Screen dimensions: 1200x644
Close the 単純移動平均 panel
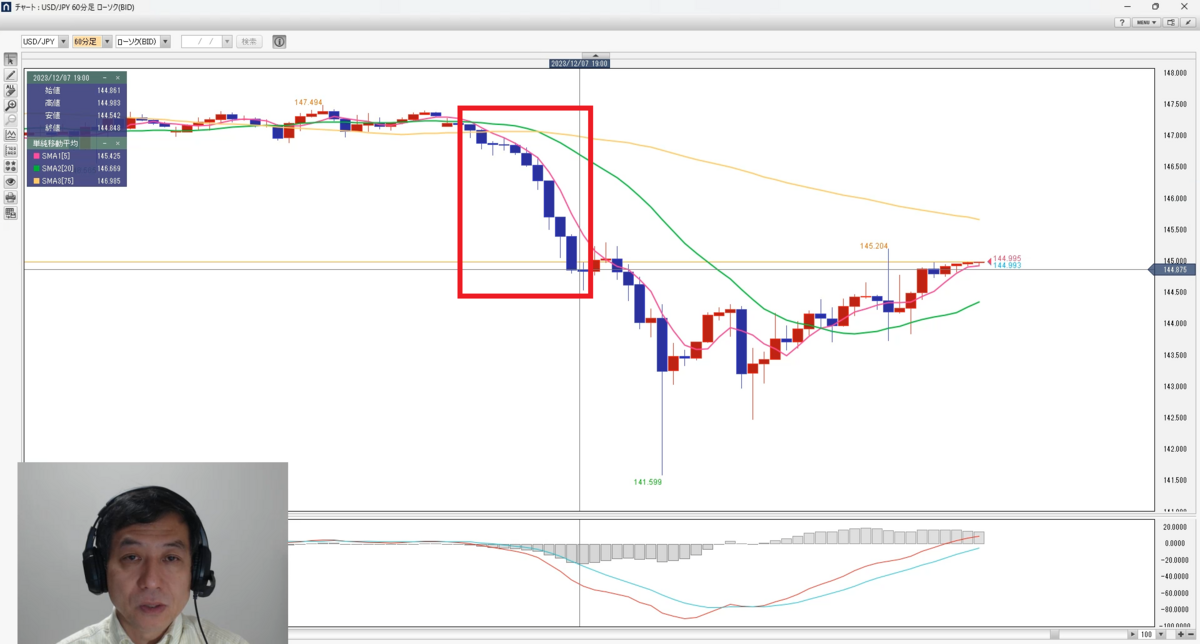click(x=118, y=143)
